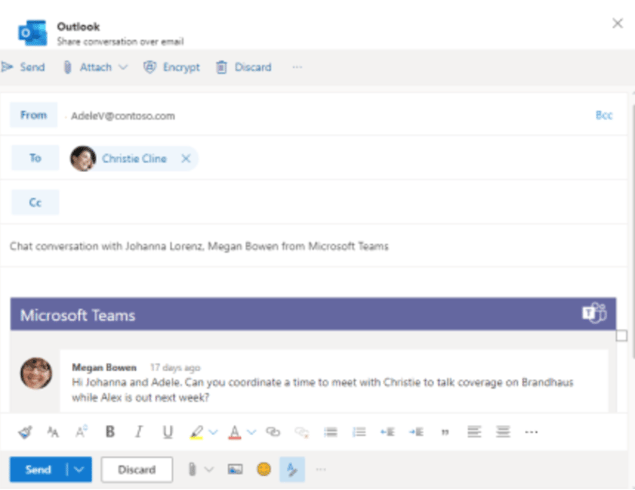
Task: Apply yellow highlight color
Action: tap(196, 432)
